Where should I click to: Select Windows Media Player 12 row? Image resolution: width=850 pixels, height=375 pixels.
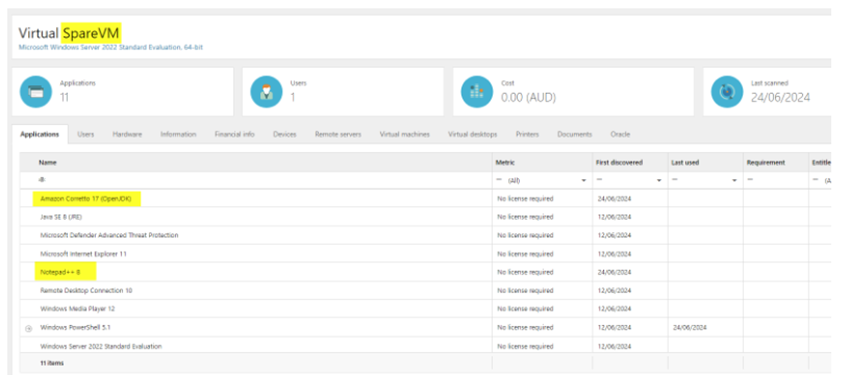click(426, 309)
